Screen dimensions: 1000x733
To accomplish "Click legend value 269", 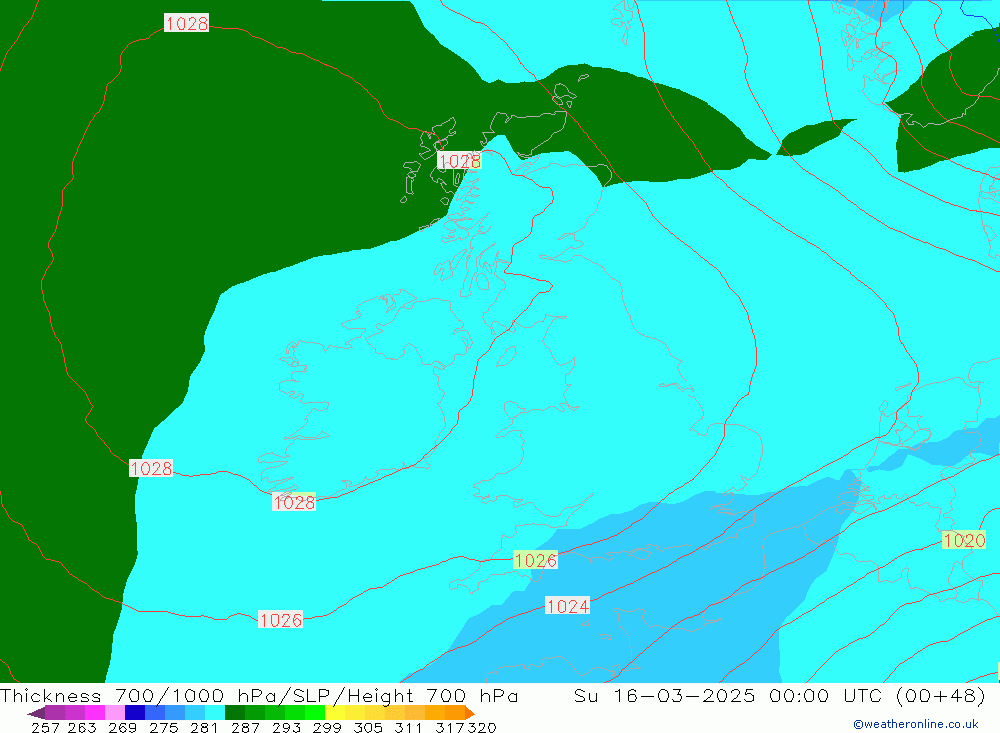I will click(x=122, y=727).
